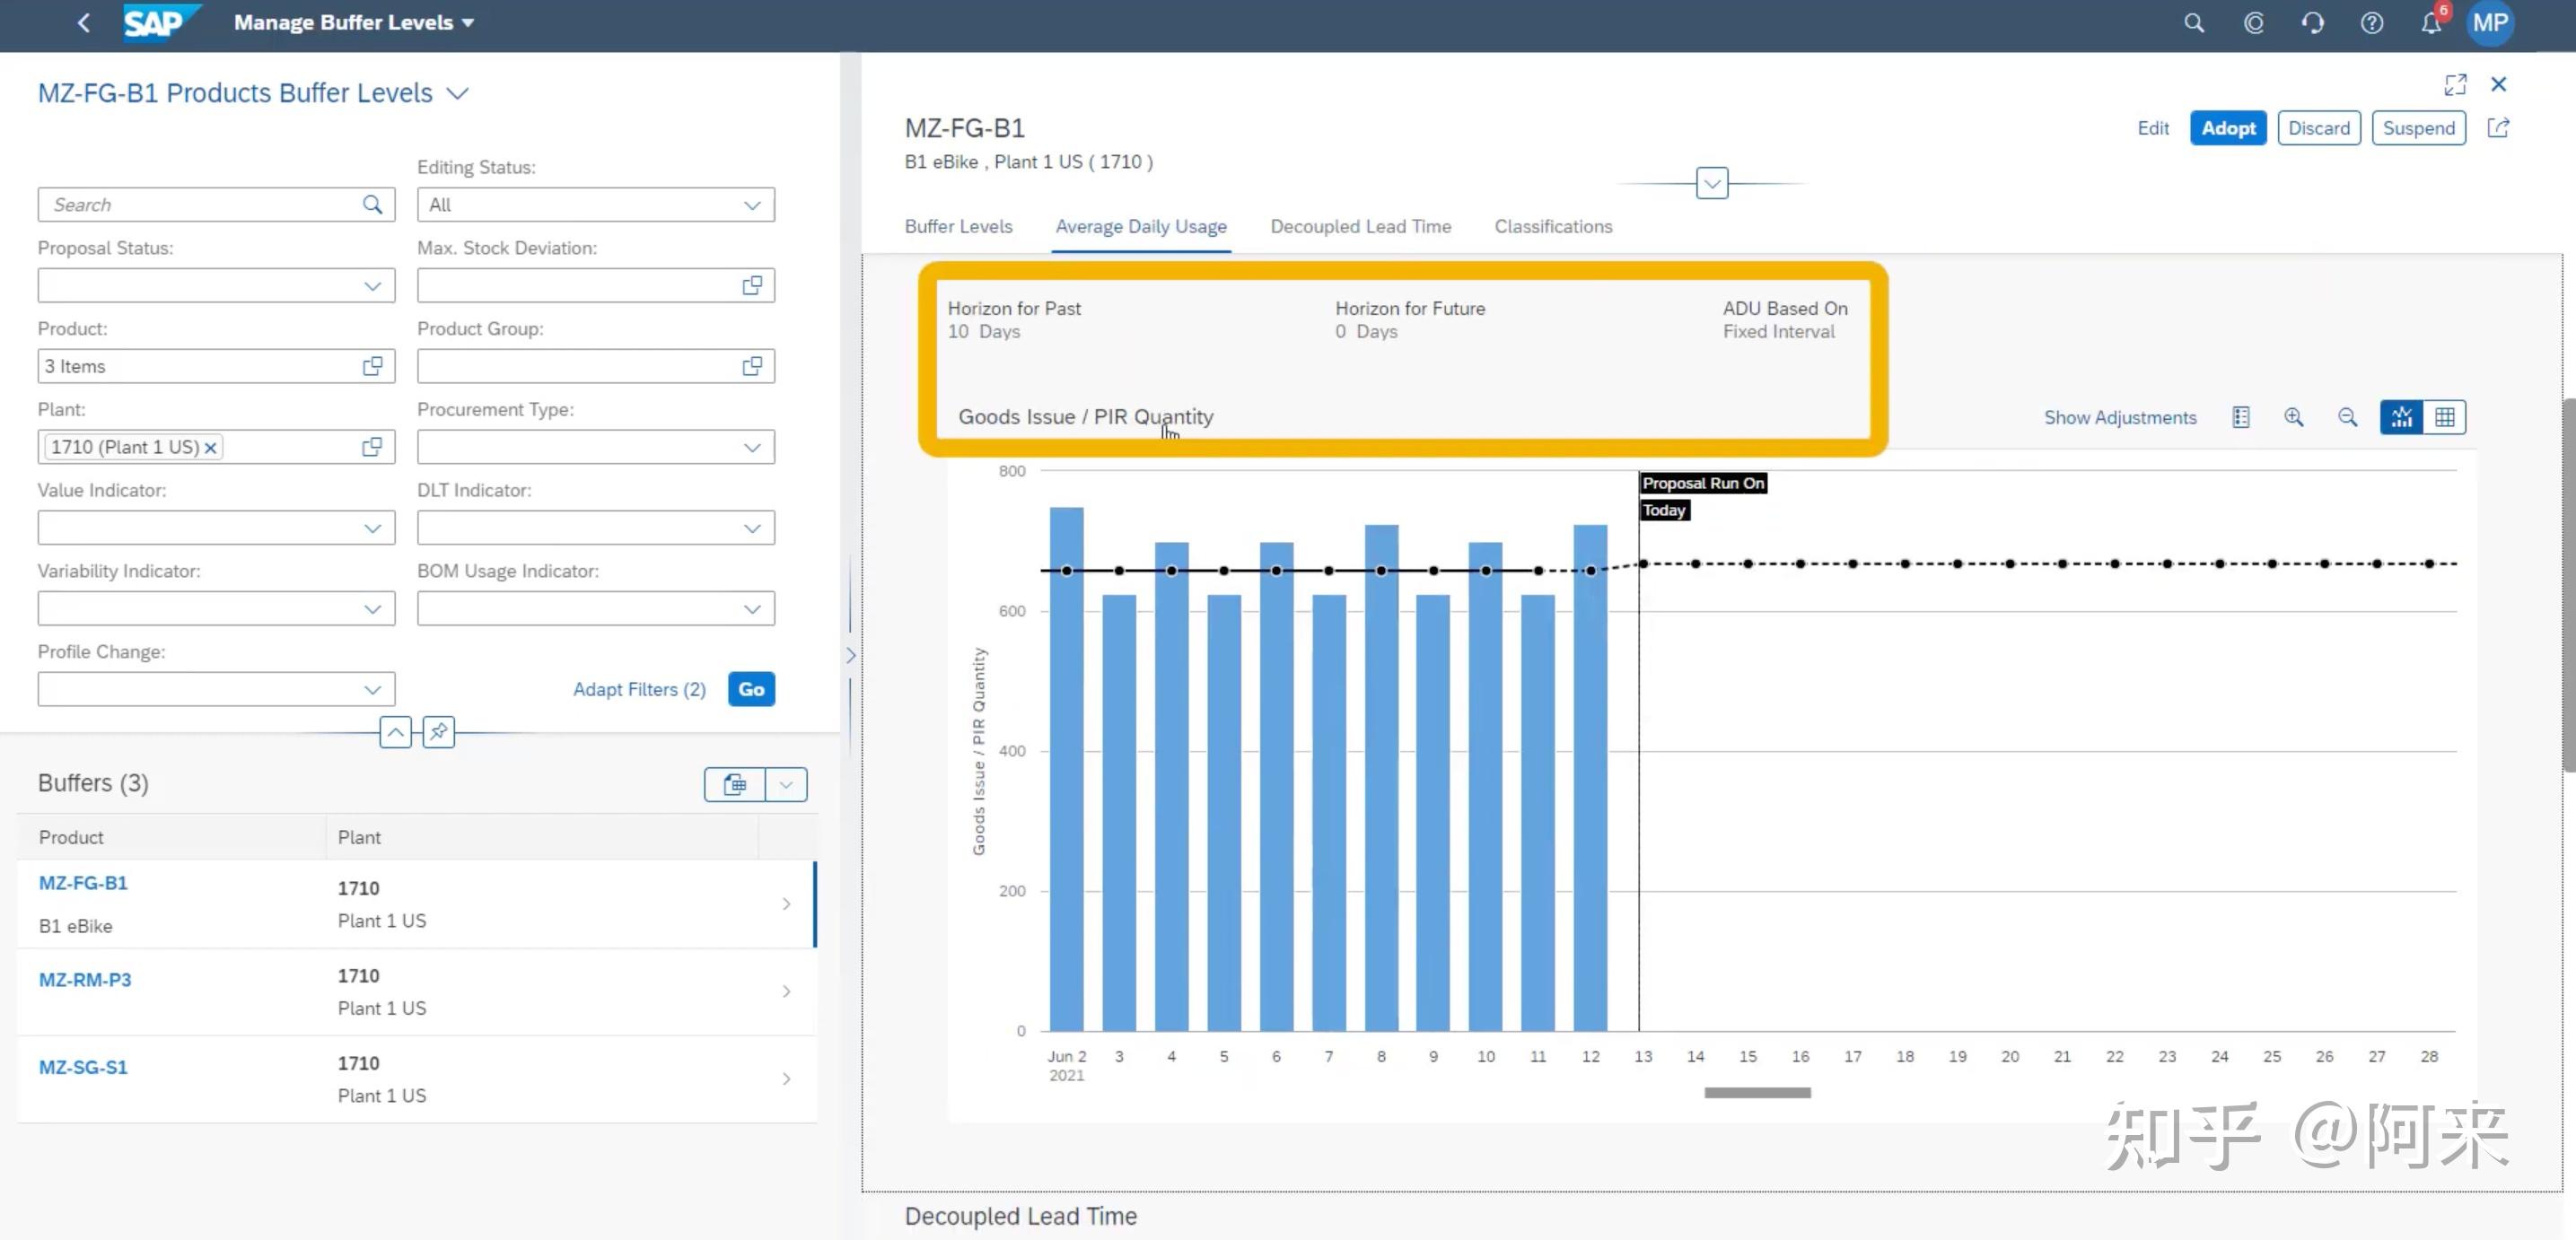Open notifications bell

coord(2431,23)
